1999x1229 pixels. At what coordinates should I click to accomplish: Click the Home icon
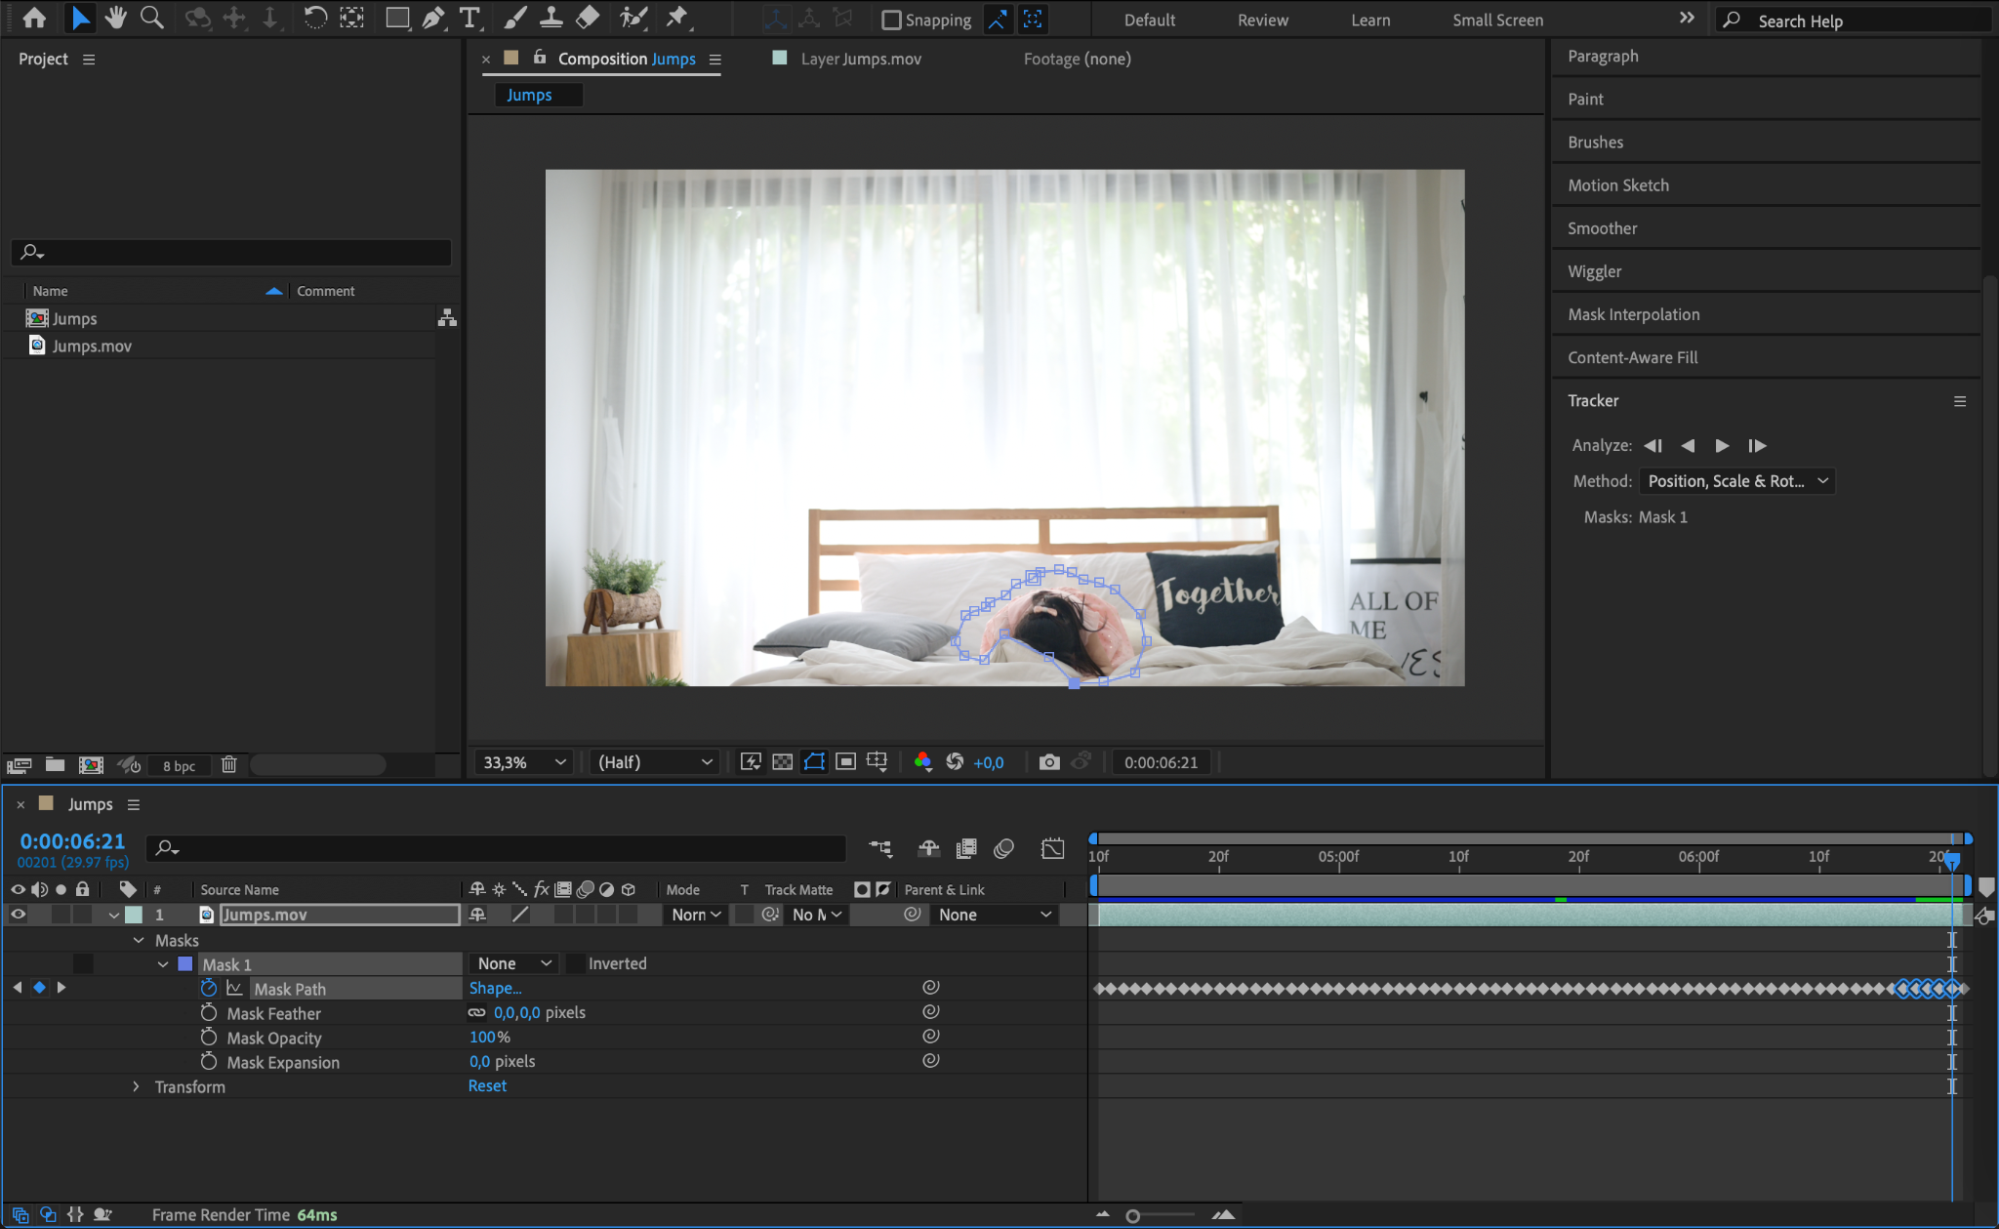click(34, 17)
